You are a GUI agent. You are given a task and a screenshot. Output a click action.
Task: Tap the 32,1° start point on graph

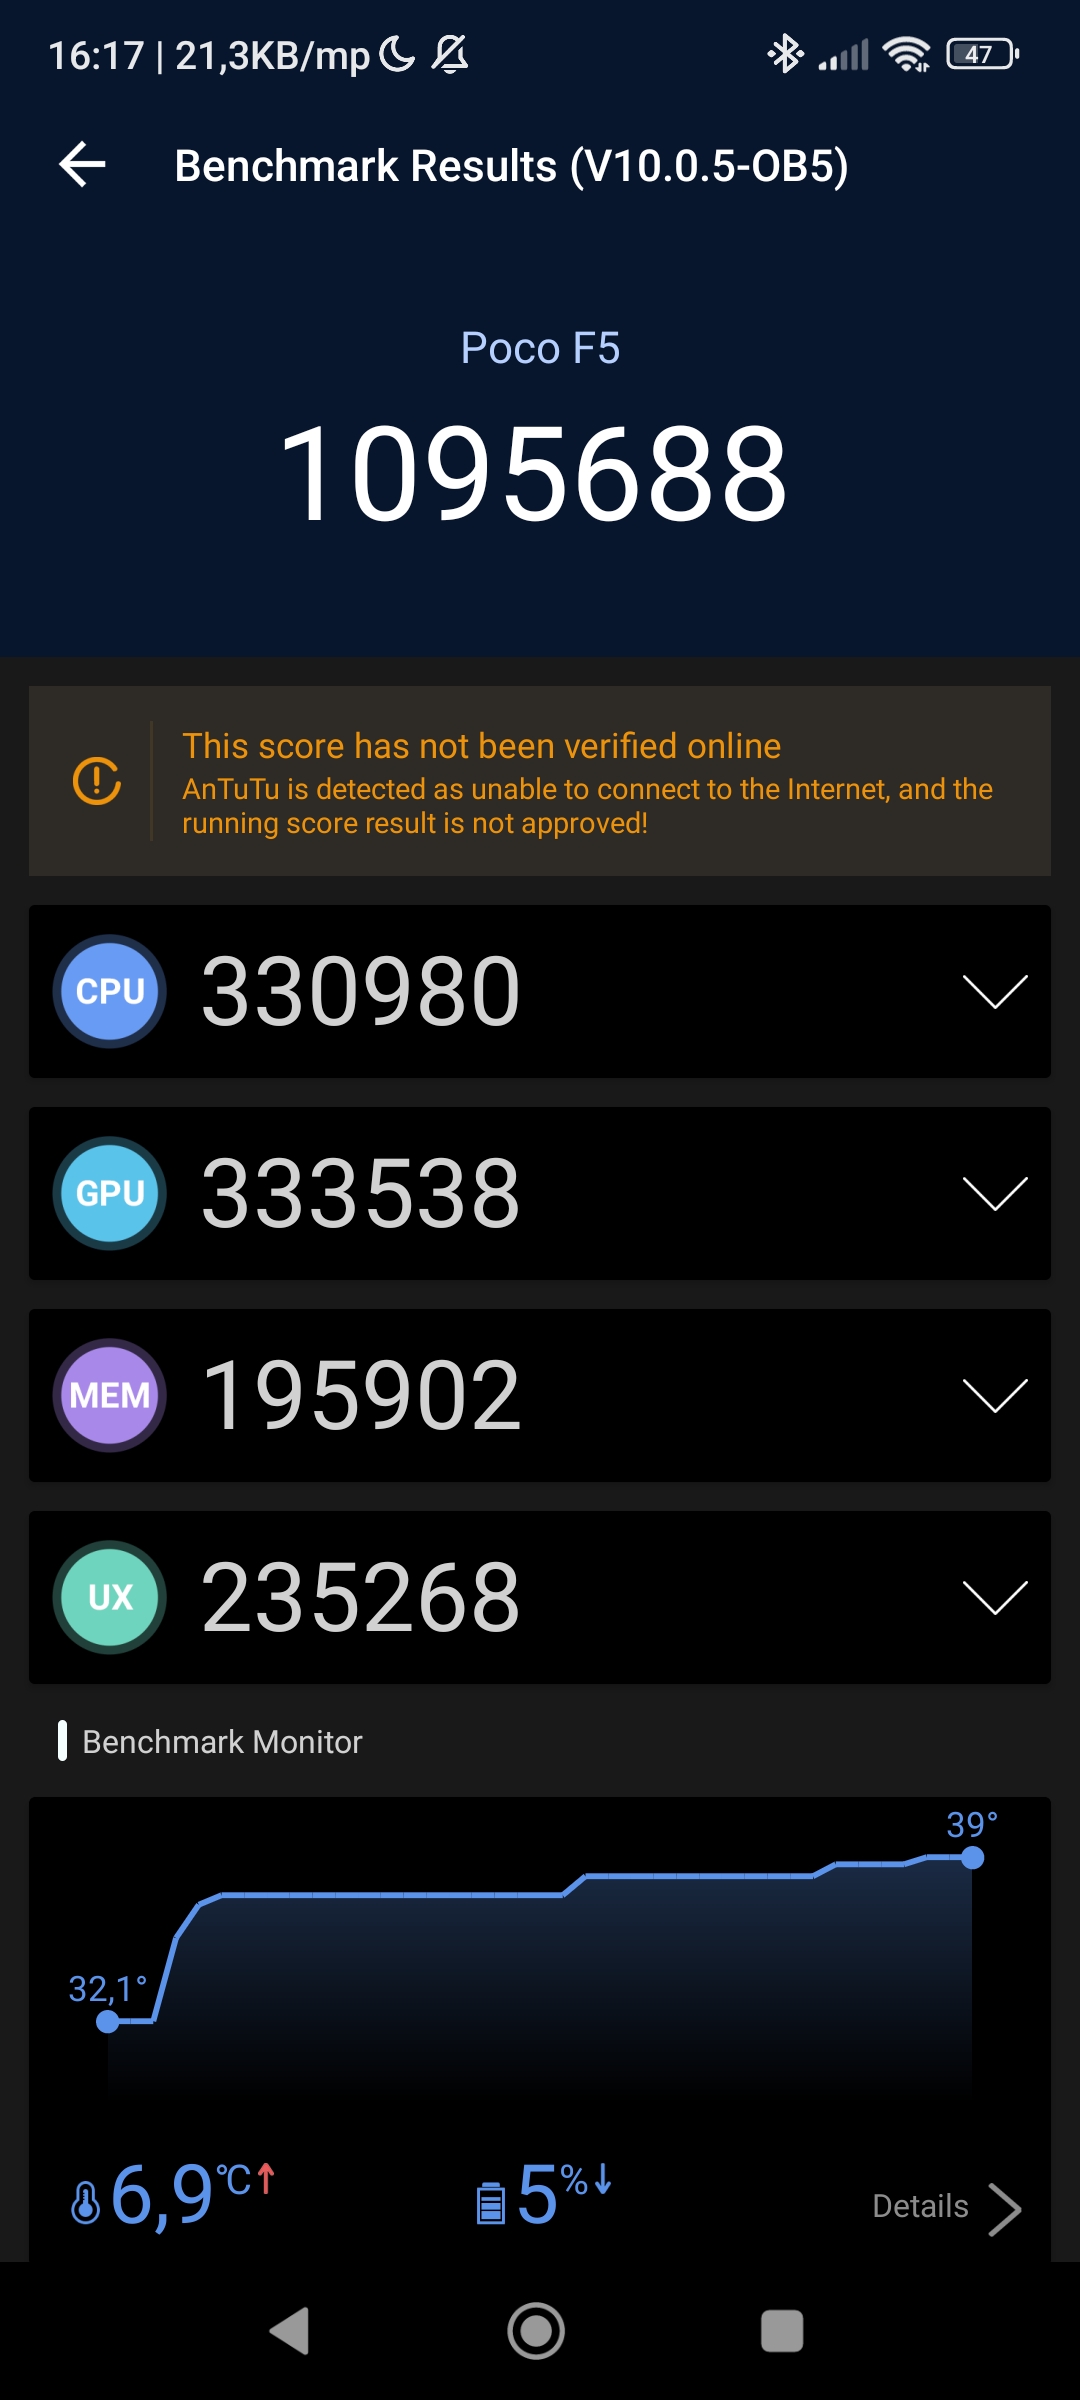point(108,2021)
